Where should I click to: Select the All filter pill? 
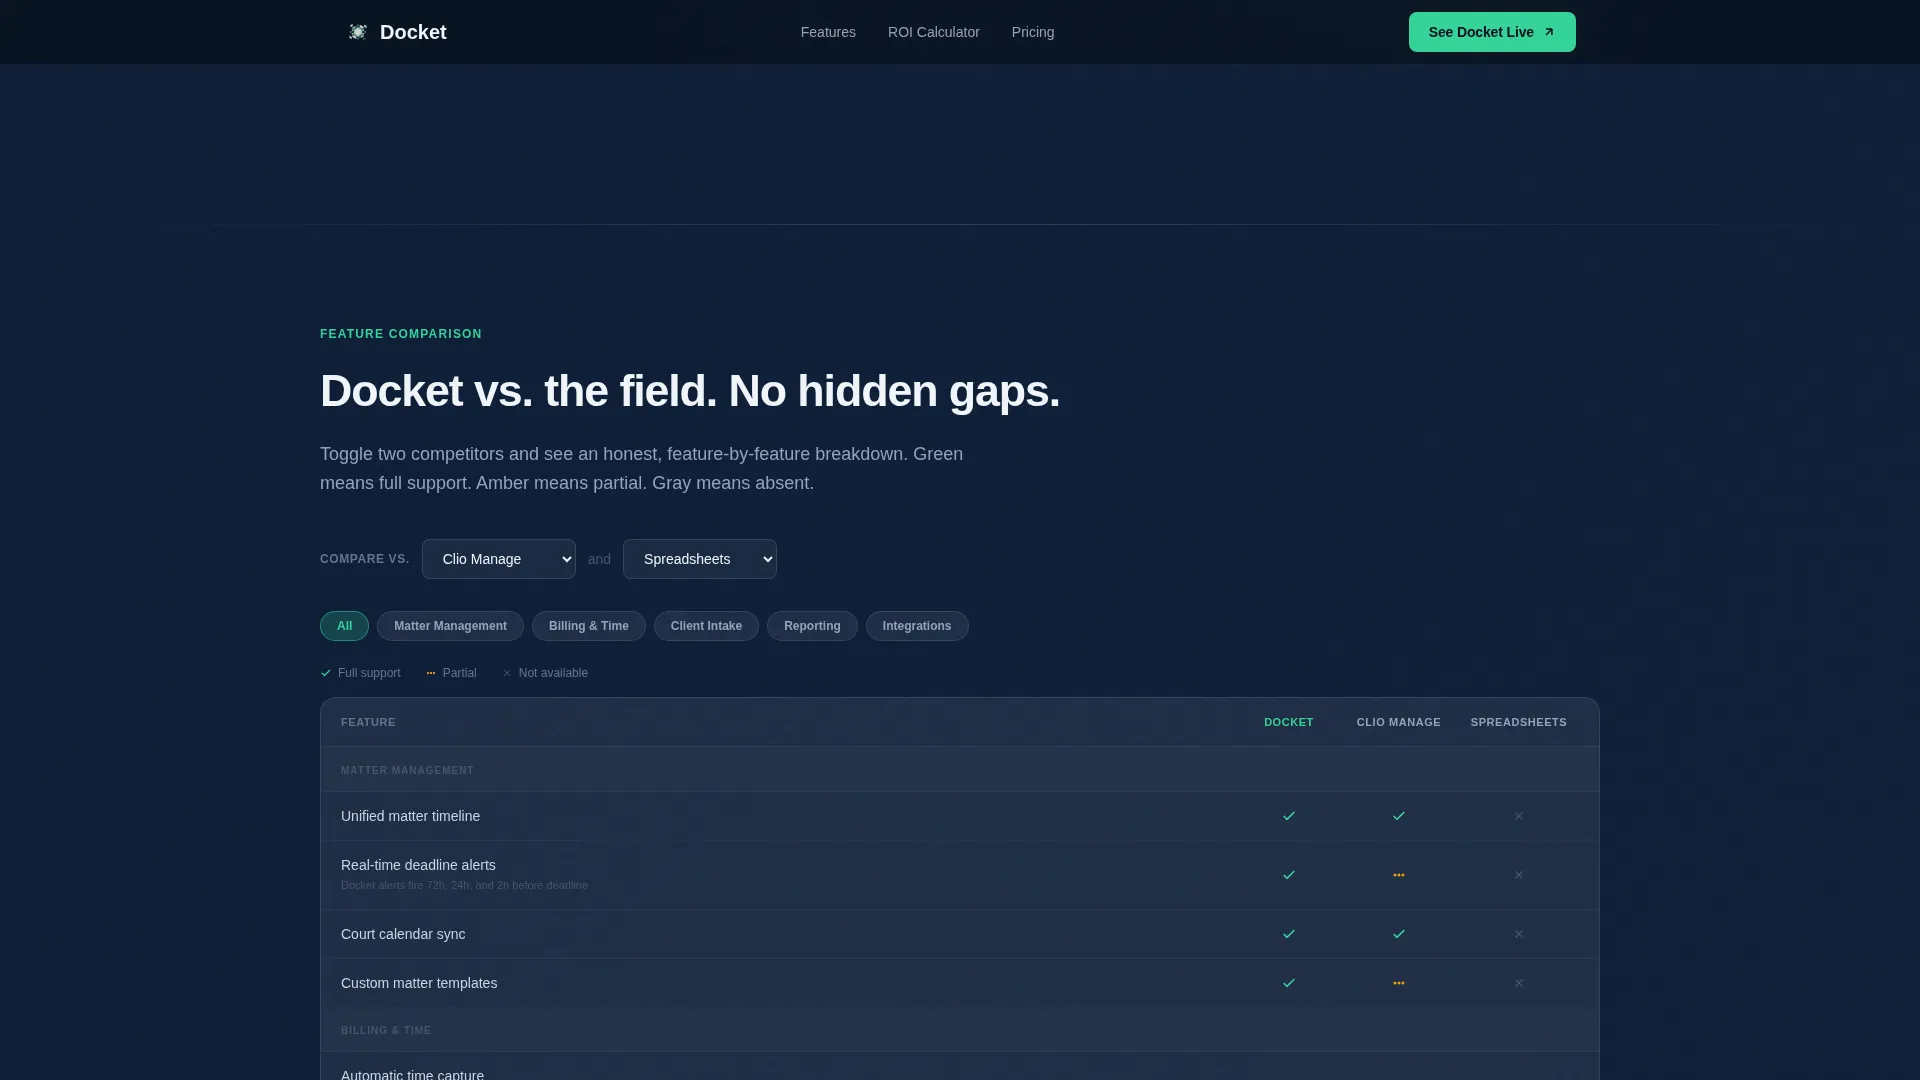click(344, 626)
